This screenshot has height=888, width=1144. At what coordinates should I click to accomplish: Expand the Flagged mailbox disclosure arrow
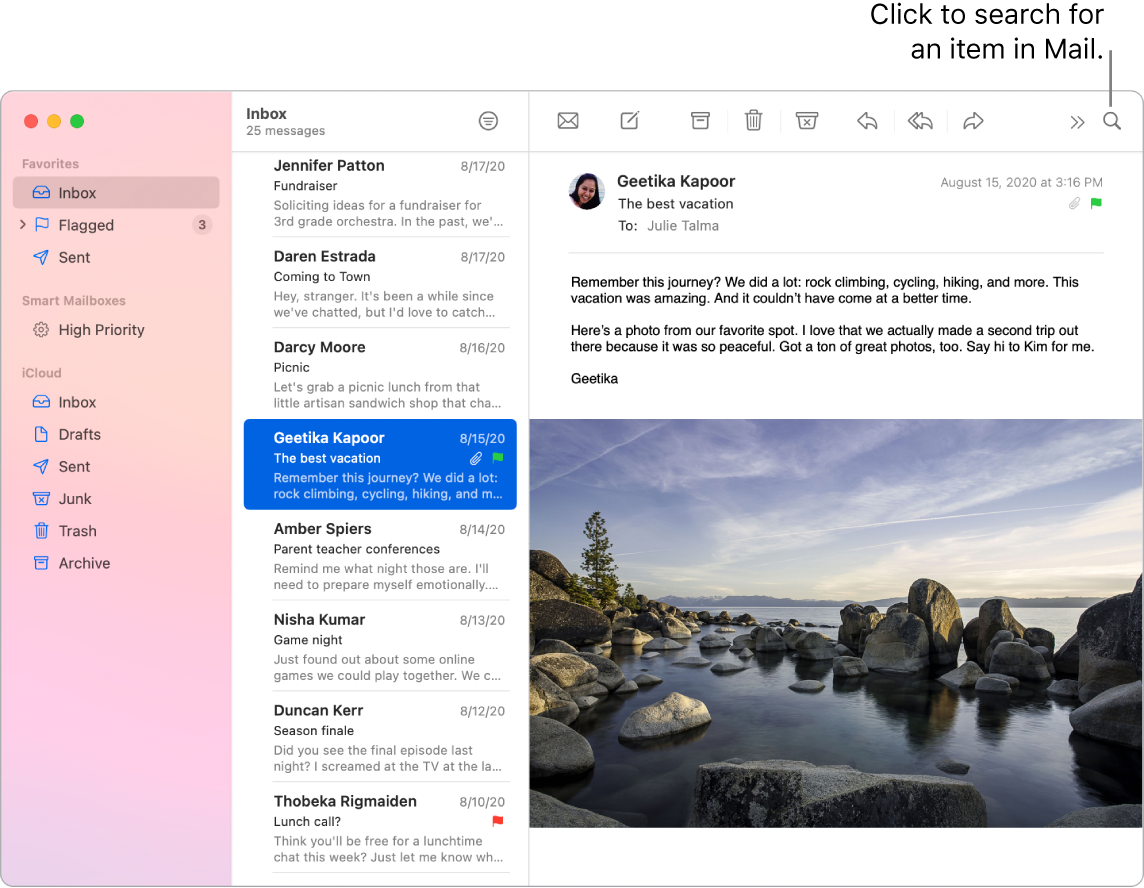[22, 225]
